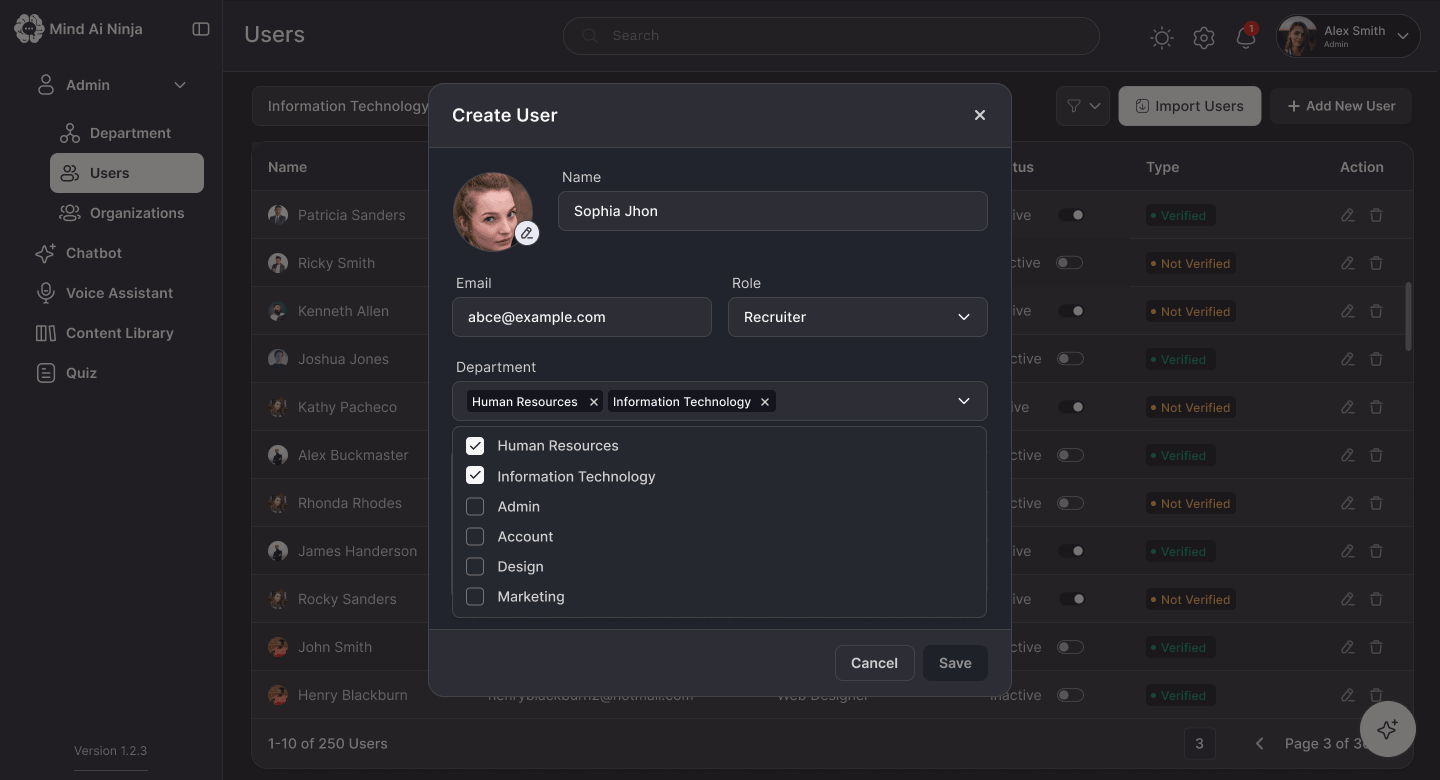1440x780 pixels.
Task: Switch theme with the sun icon
Action: click(1162, 38)
